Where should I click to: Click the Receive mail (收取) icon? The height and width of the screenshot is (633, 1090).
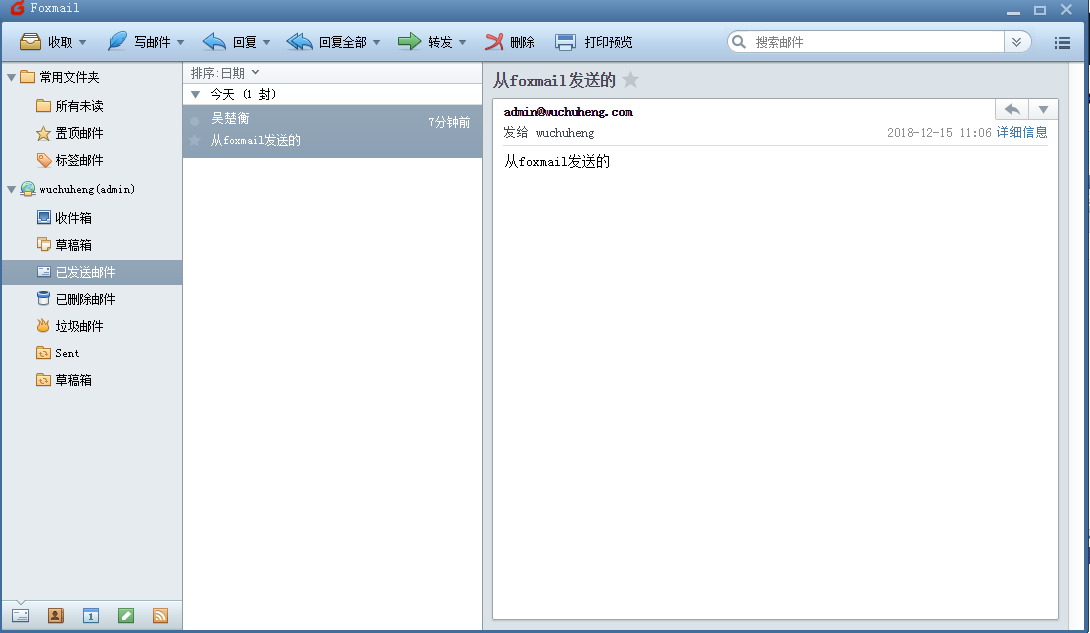tap(31, 42)
